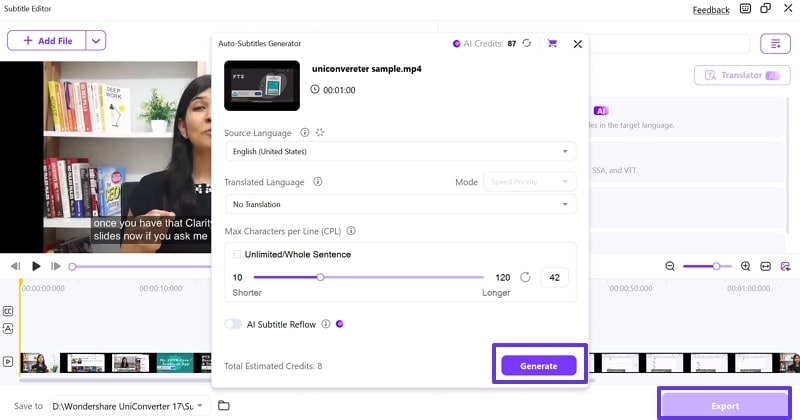Zoom in the timeline
Image resolution: width=800 pixels, height=420 pixels.
[745, 266]
